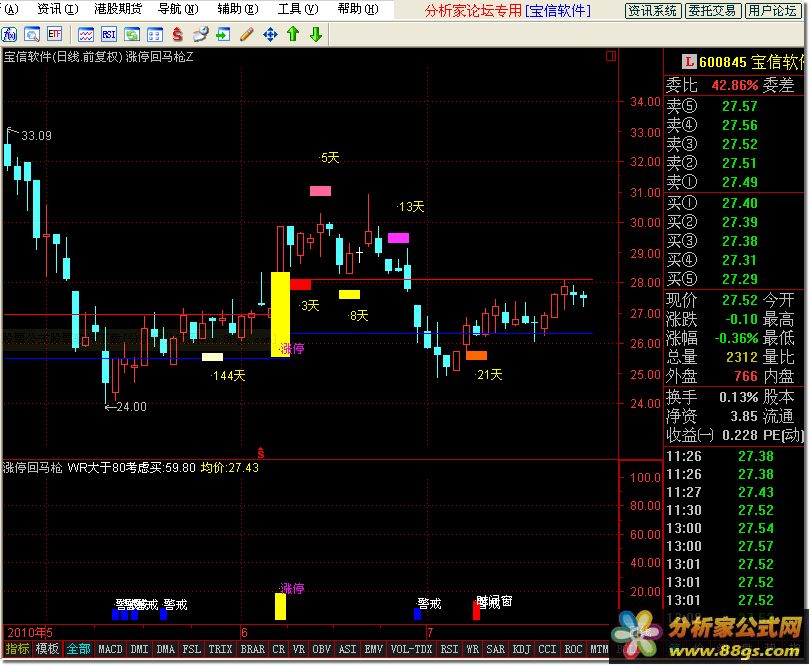The width and height of the screenshot is (811, 666).
Task: Select the RSI indicator tab at bottom
Action: point(449,648)
